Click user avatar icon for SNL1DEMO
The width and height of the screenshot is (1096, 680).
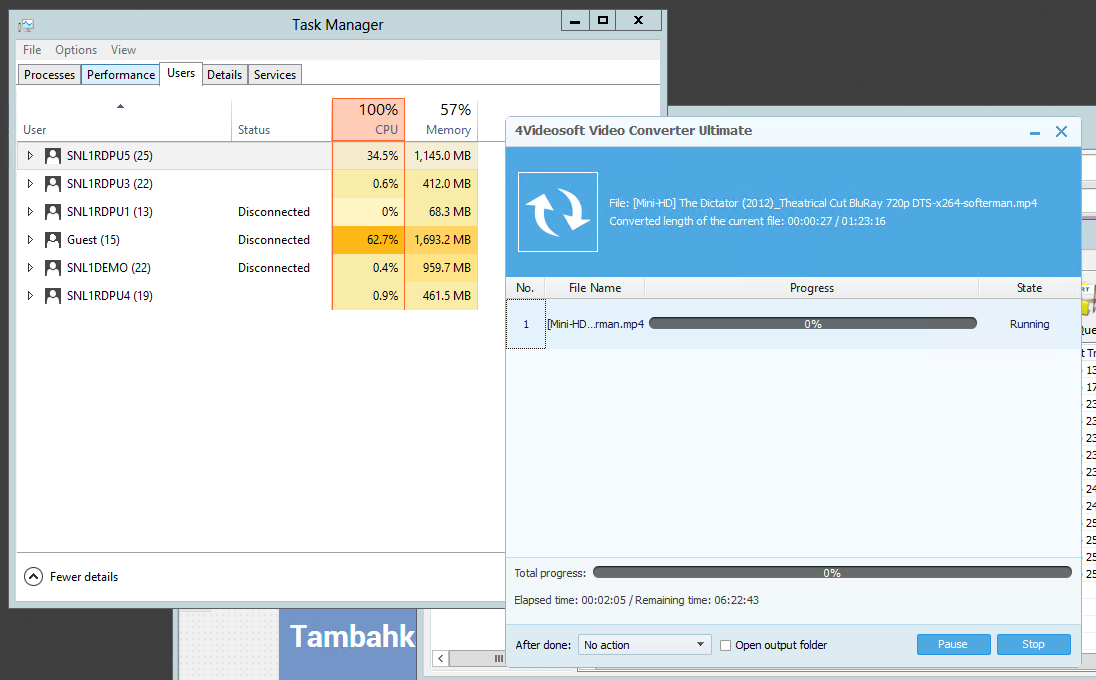pyautogui.click(x=52, y=268)
